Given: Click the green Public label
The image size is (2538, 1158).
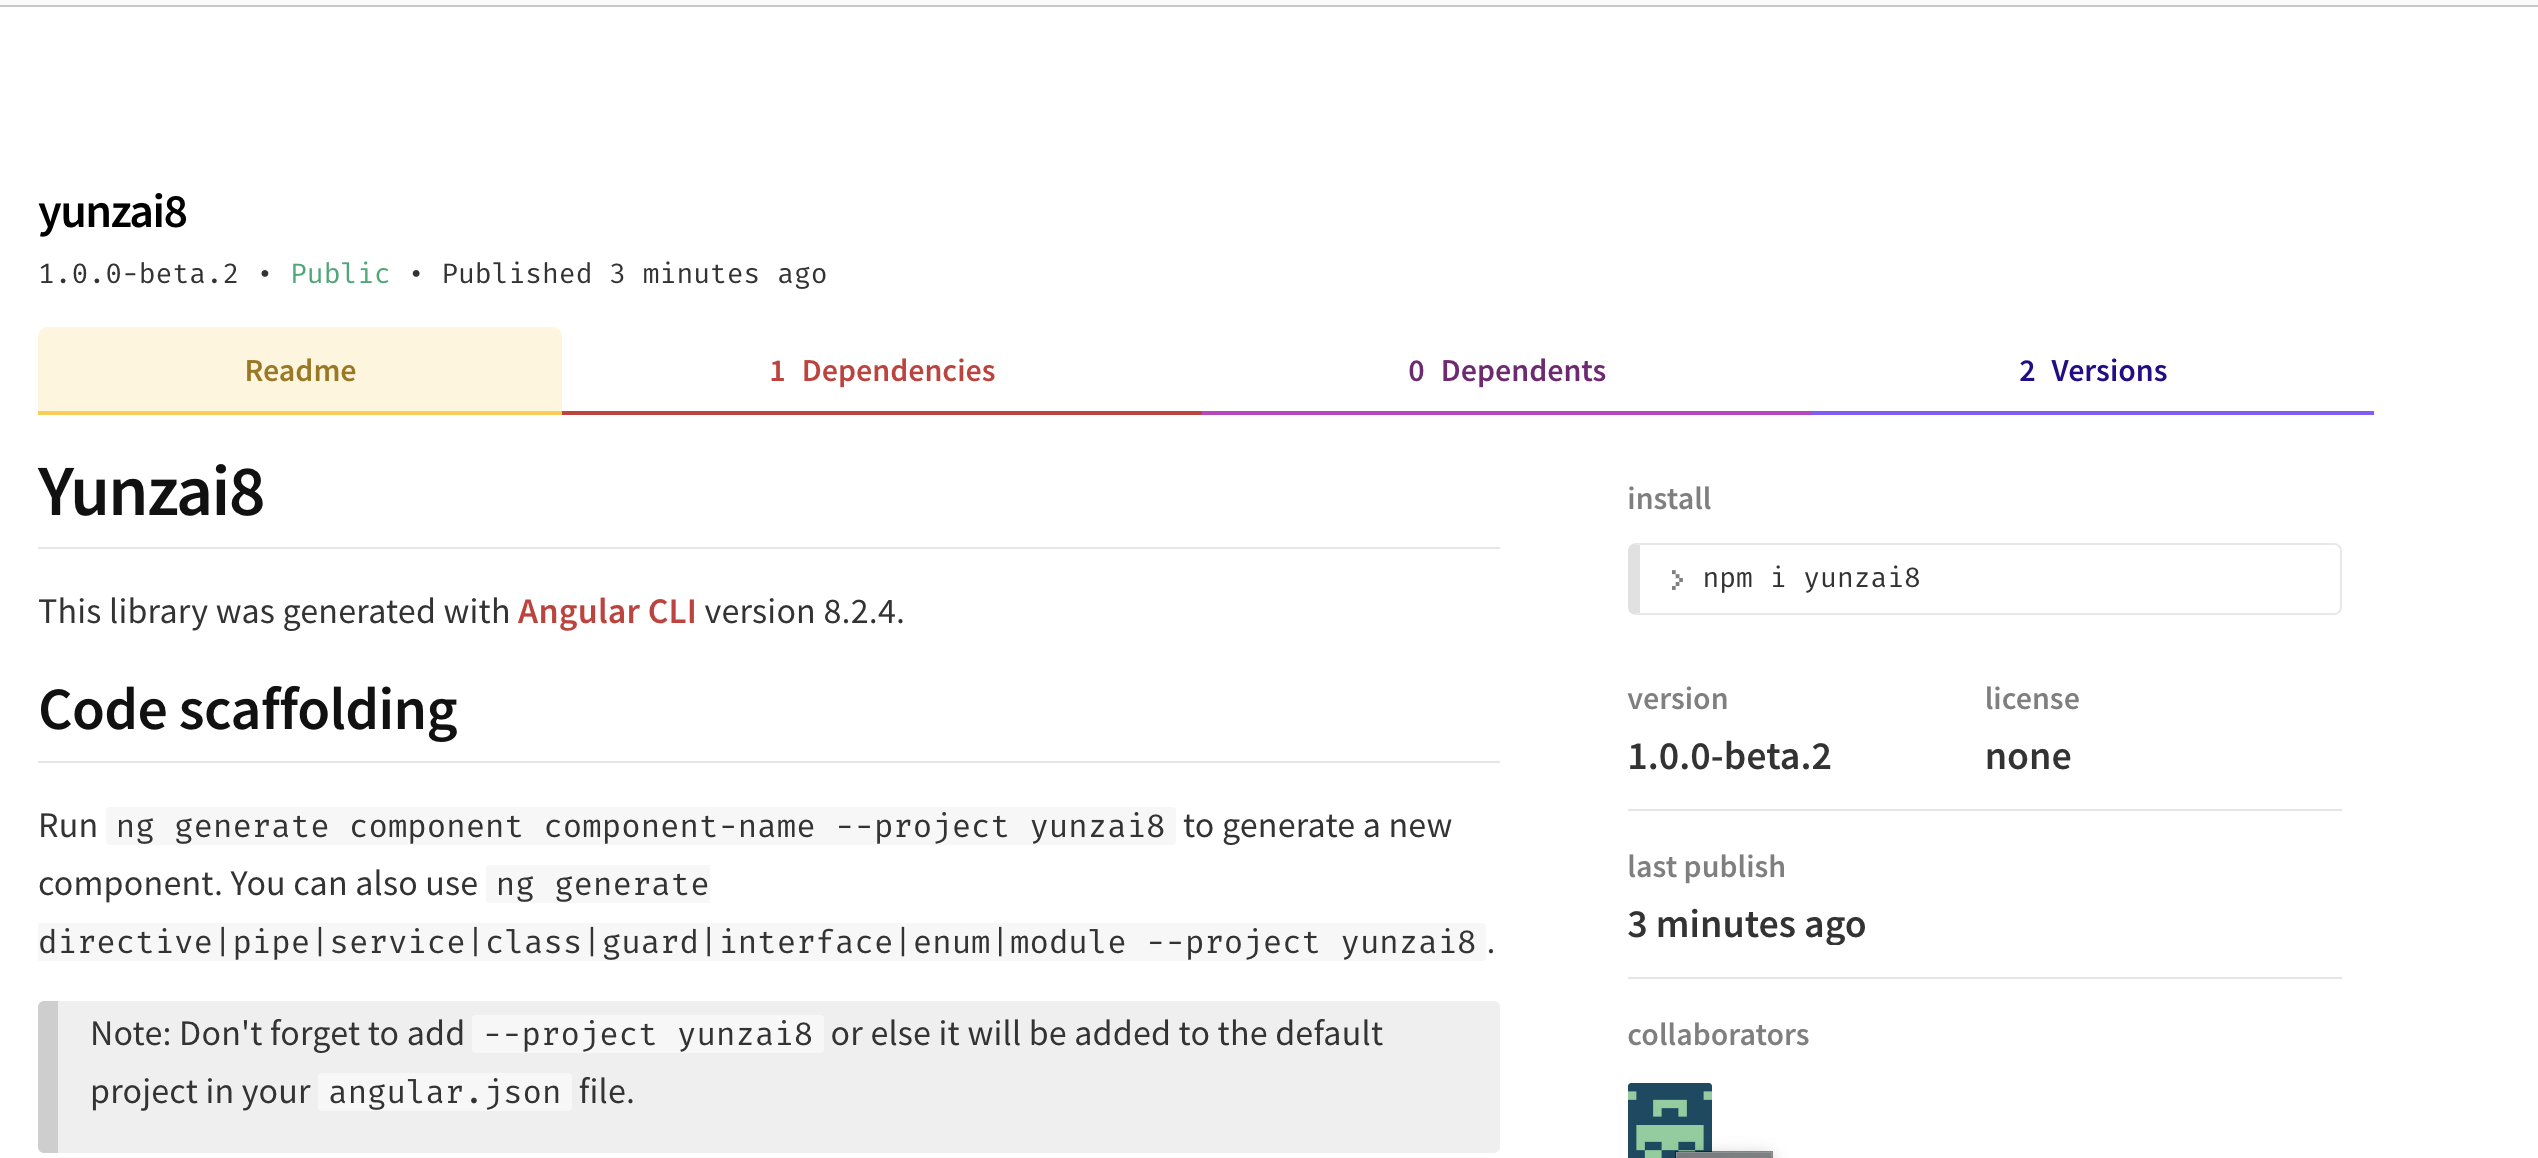Looking at the screenshot, I should (340, 274).
